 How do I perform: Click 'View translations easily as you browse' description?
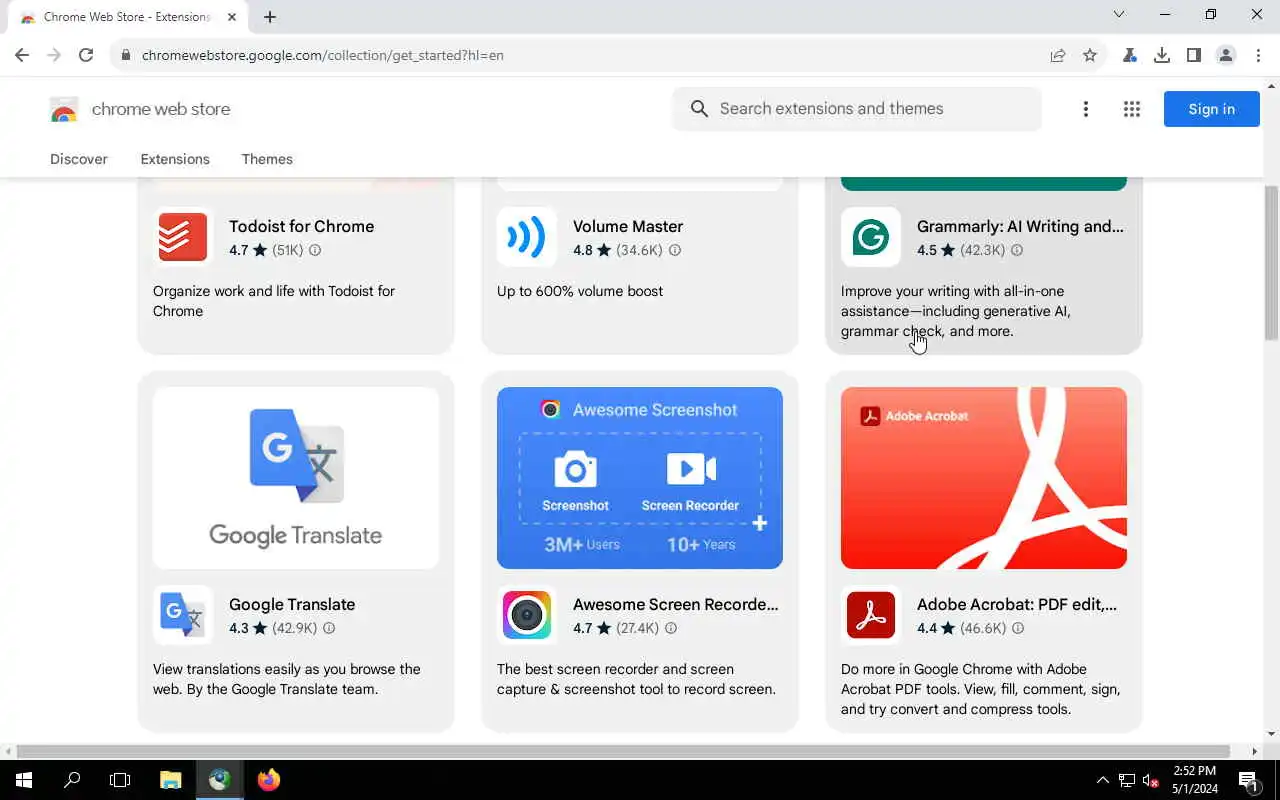click(287, 679)
